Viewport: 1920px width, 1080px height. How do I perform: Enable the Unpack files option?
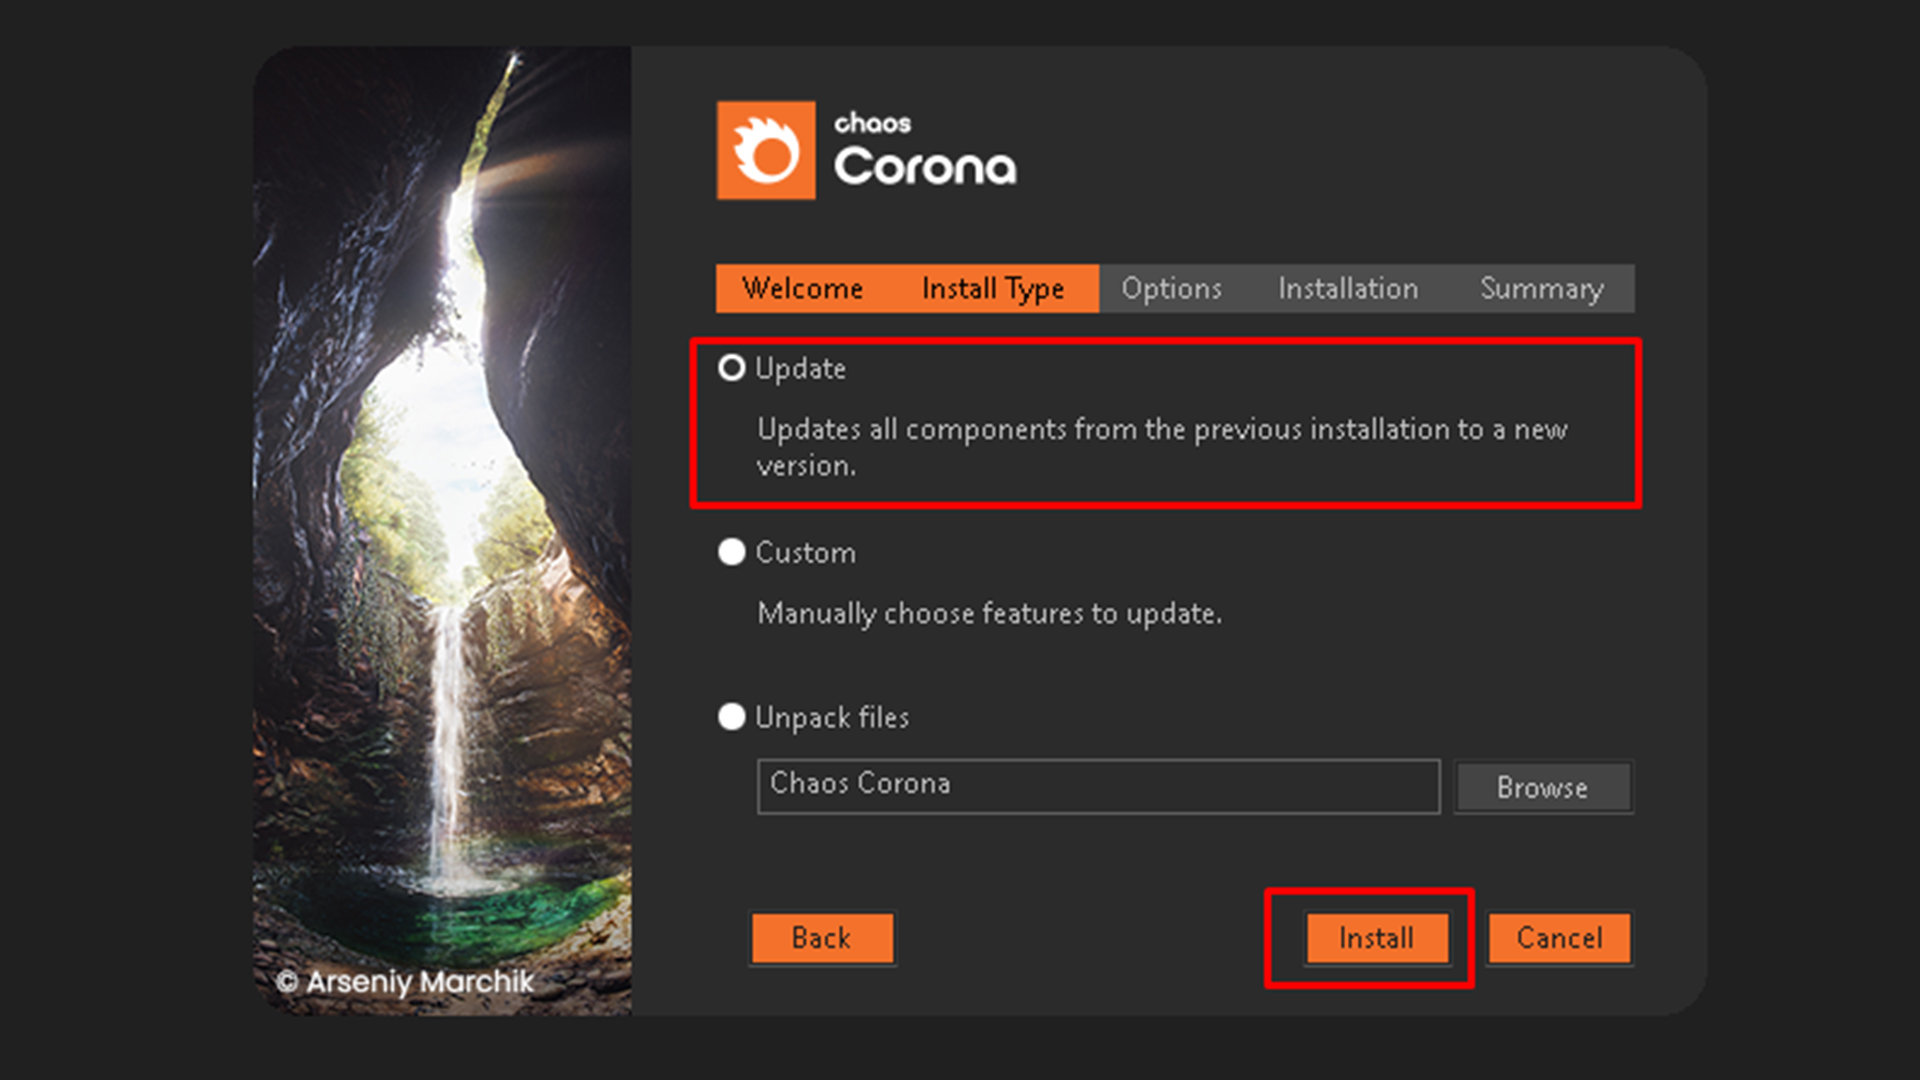point(731,717)
